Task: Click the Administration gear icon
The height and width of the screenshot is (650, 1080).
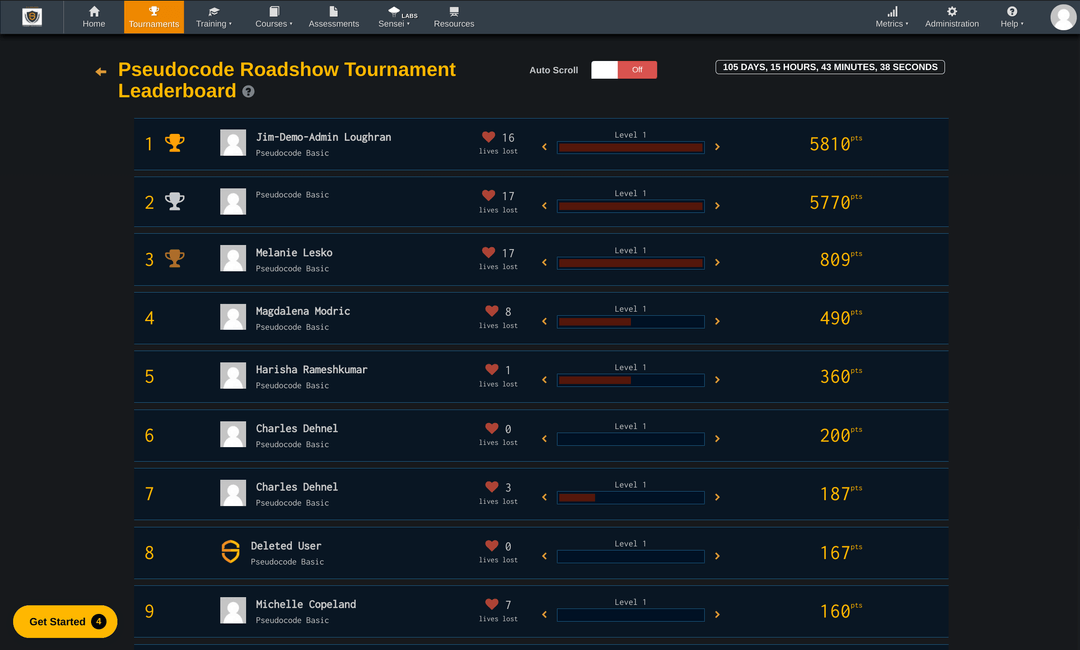Action: point(952,10)
